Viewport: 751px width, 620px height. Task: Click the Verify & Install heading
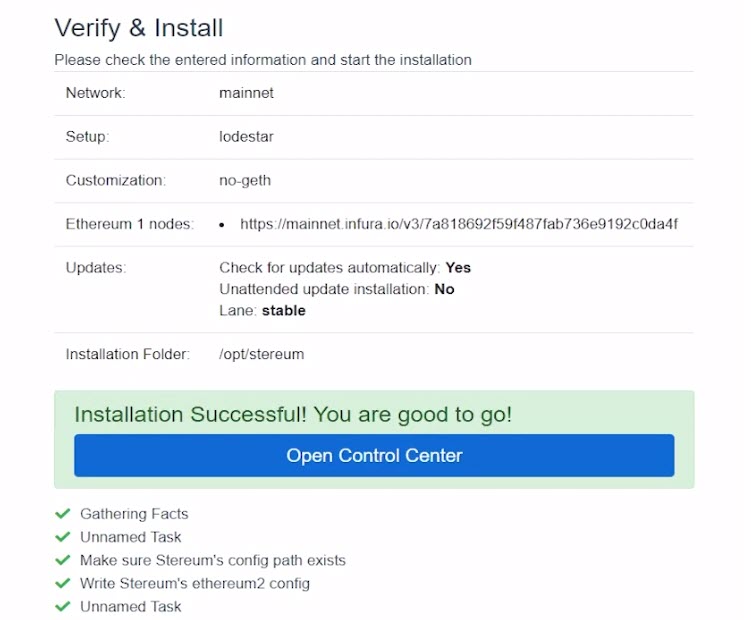(x=139, y=28)
